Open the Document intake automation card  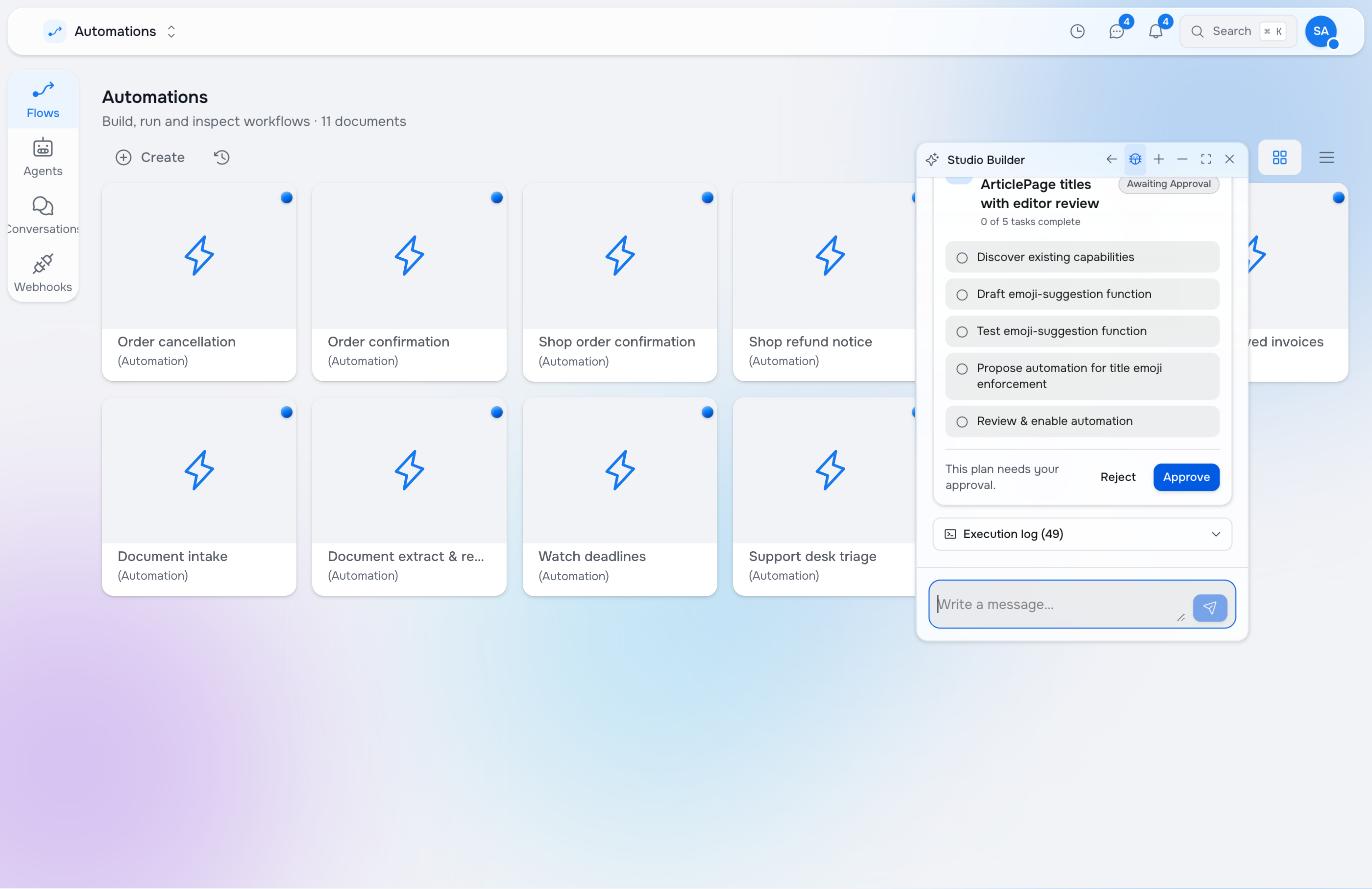[199, 496]
